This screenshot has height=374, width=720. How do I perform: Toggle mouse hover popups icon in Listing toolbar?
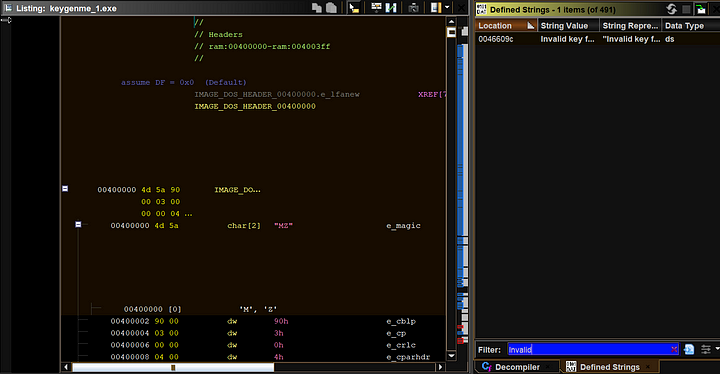354,8
